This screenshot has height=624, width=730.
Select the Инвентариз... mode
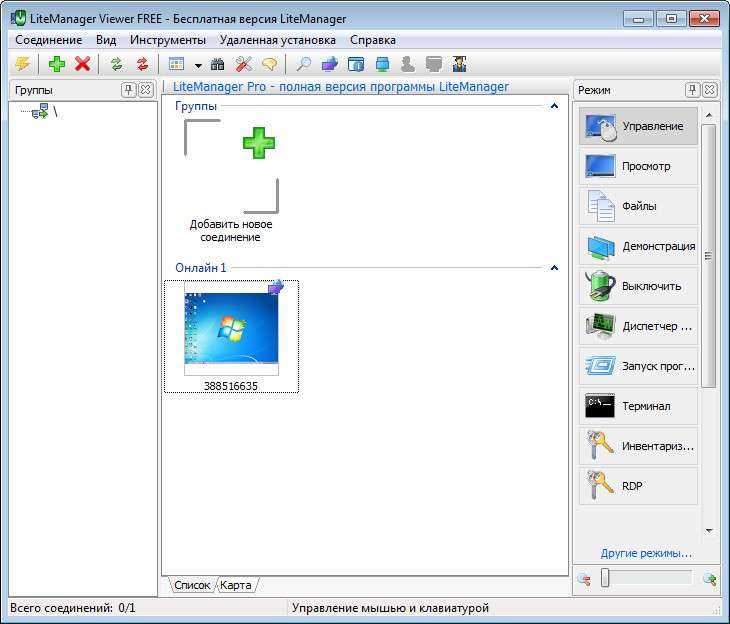638,447
